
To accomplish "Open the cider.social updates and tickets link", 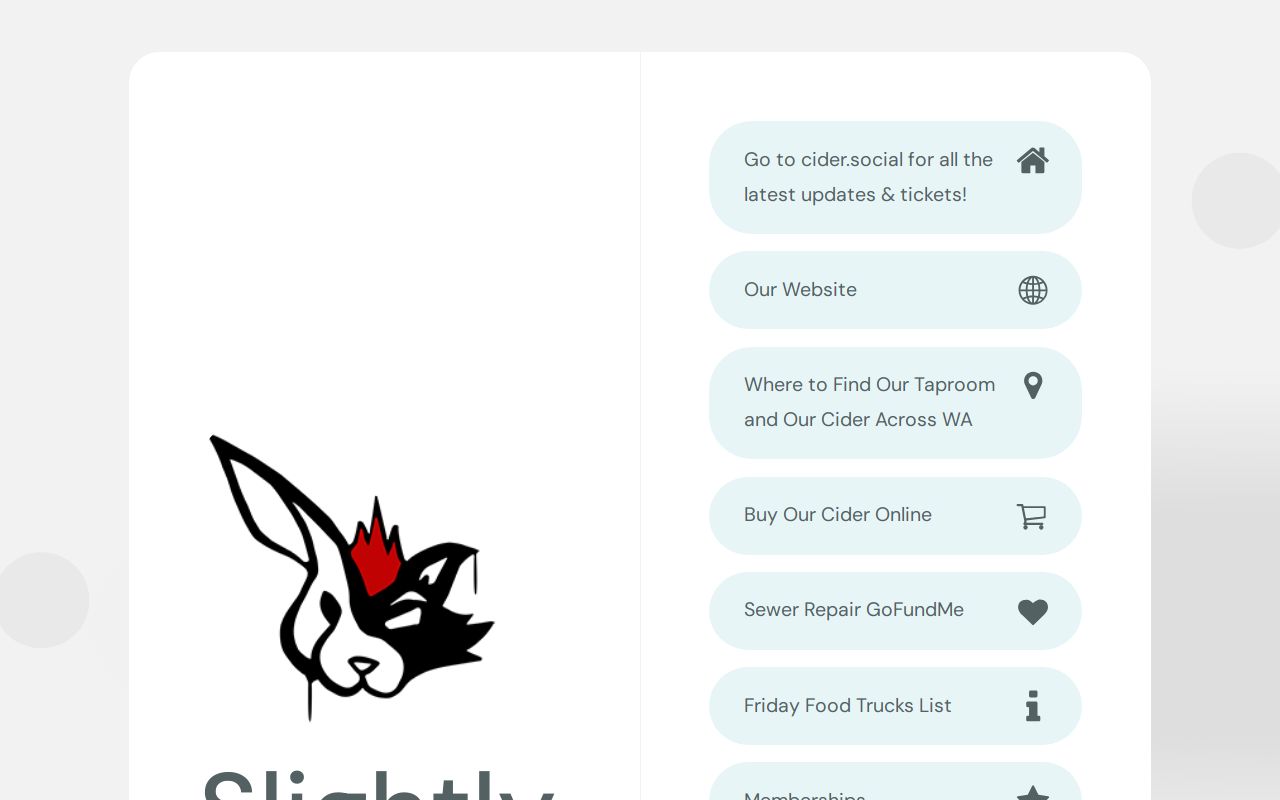I will point(895,177).
